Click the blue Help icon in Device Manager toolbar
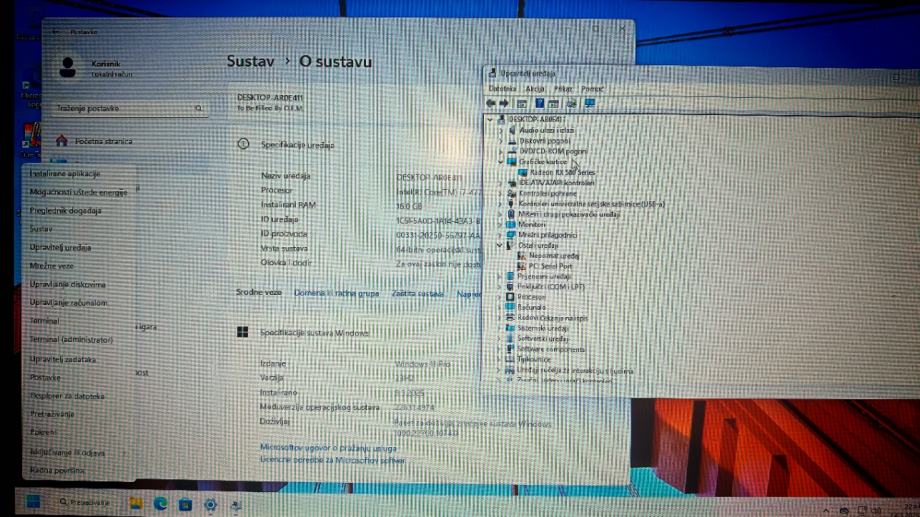 click(x=539, y=103)
